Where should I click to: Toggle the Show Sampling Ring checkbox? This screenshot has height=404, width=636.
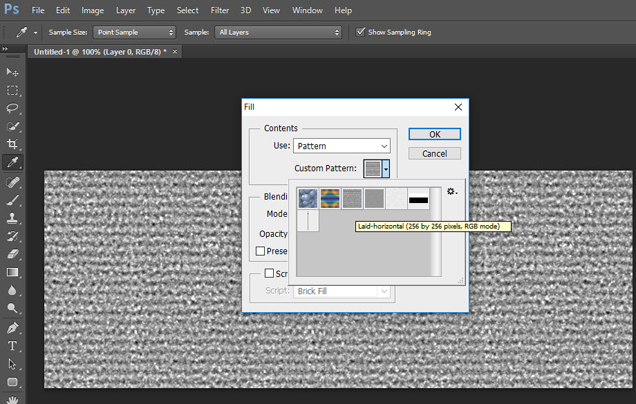pos(361,32)
